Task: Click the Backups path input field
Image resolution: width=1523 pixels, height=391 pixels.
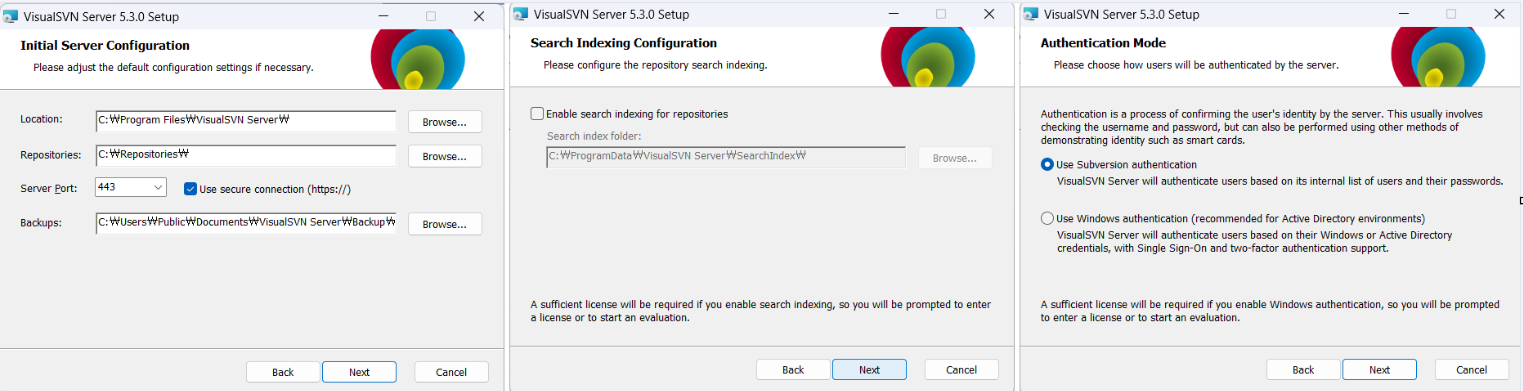Action: click(246, 223)
